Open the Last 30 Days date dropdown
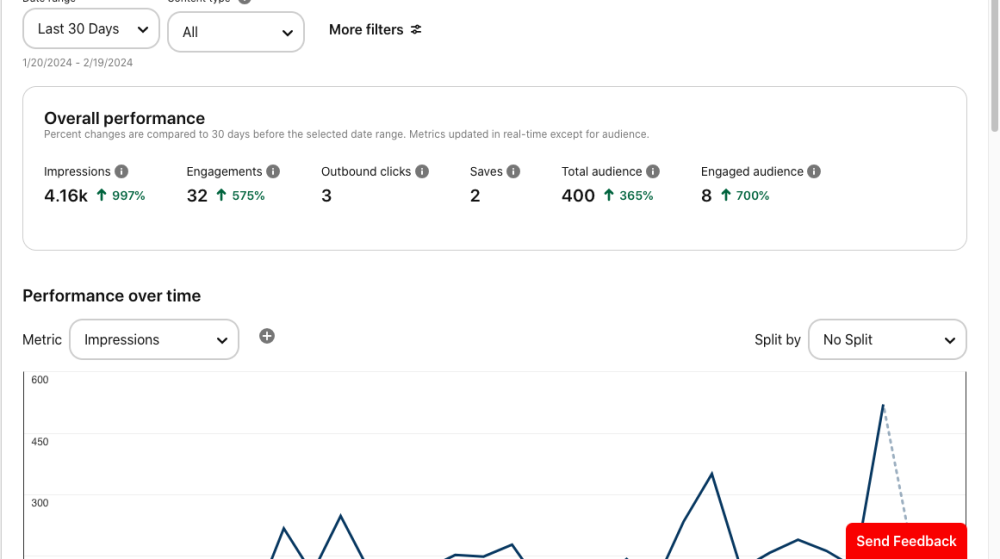Screen dimensions: 1000x559 91,29
